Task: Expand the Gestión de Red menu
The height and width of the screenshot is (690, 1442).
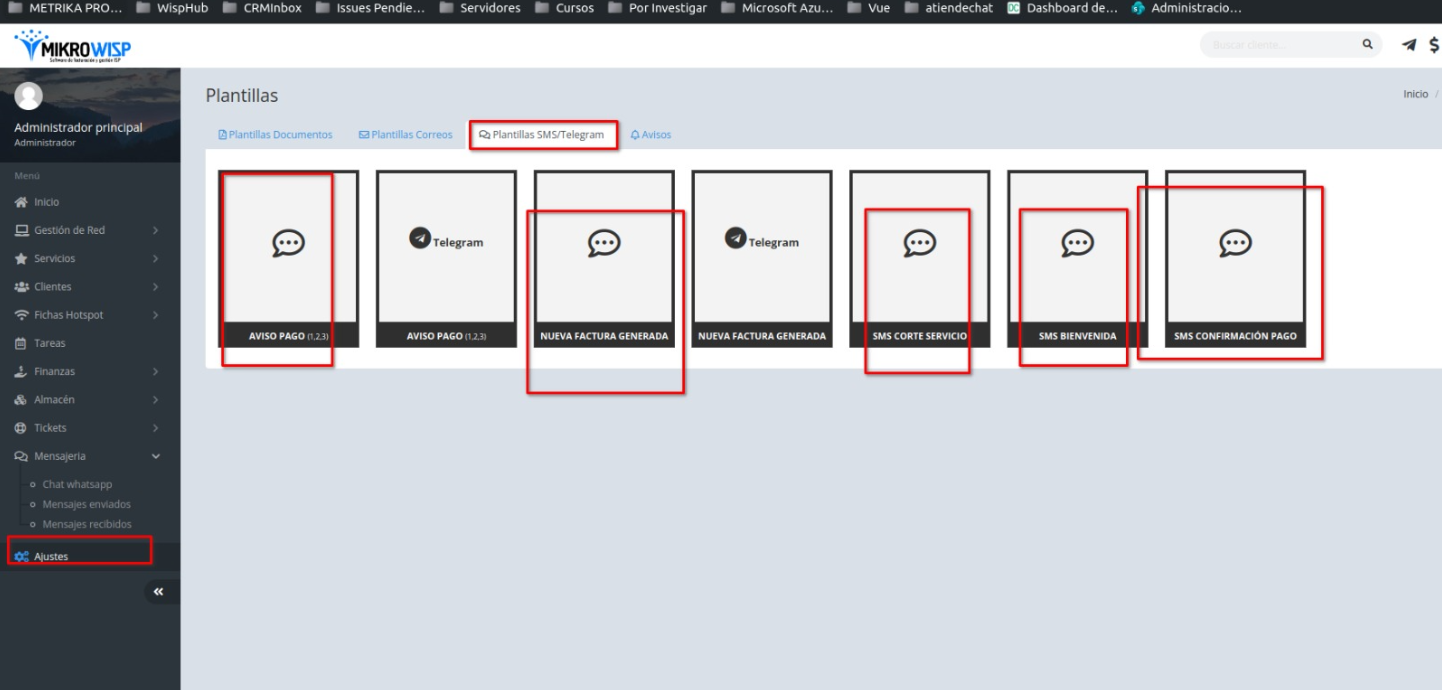Action: tap(69, 230)
